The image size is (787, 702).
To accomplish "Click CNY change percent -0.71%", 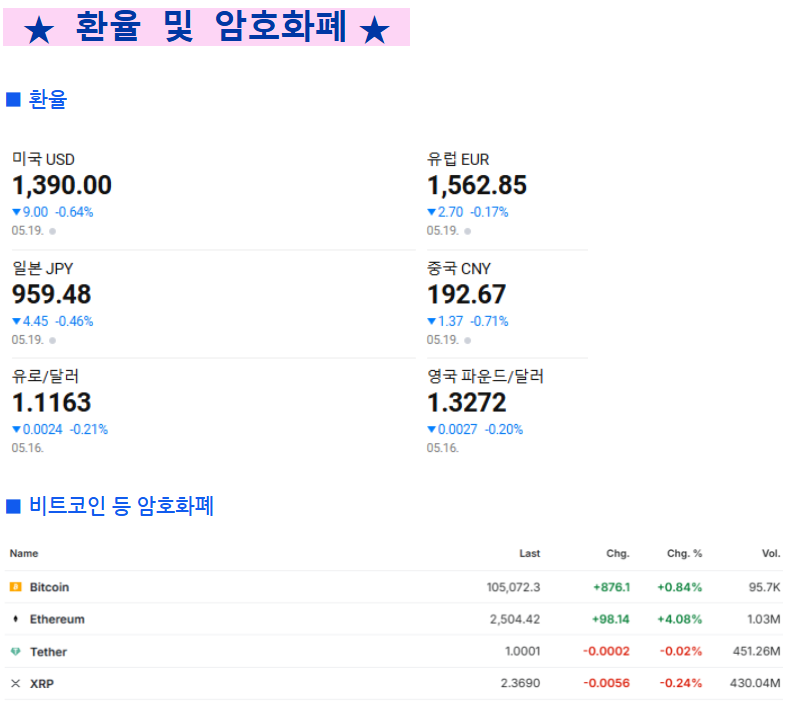I will point(489,321).
